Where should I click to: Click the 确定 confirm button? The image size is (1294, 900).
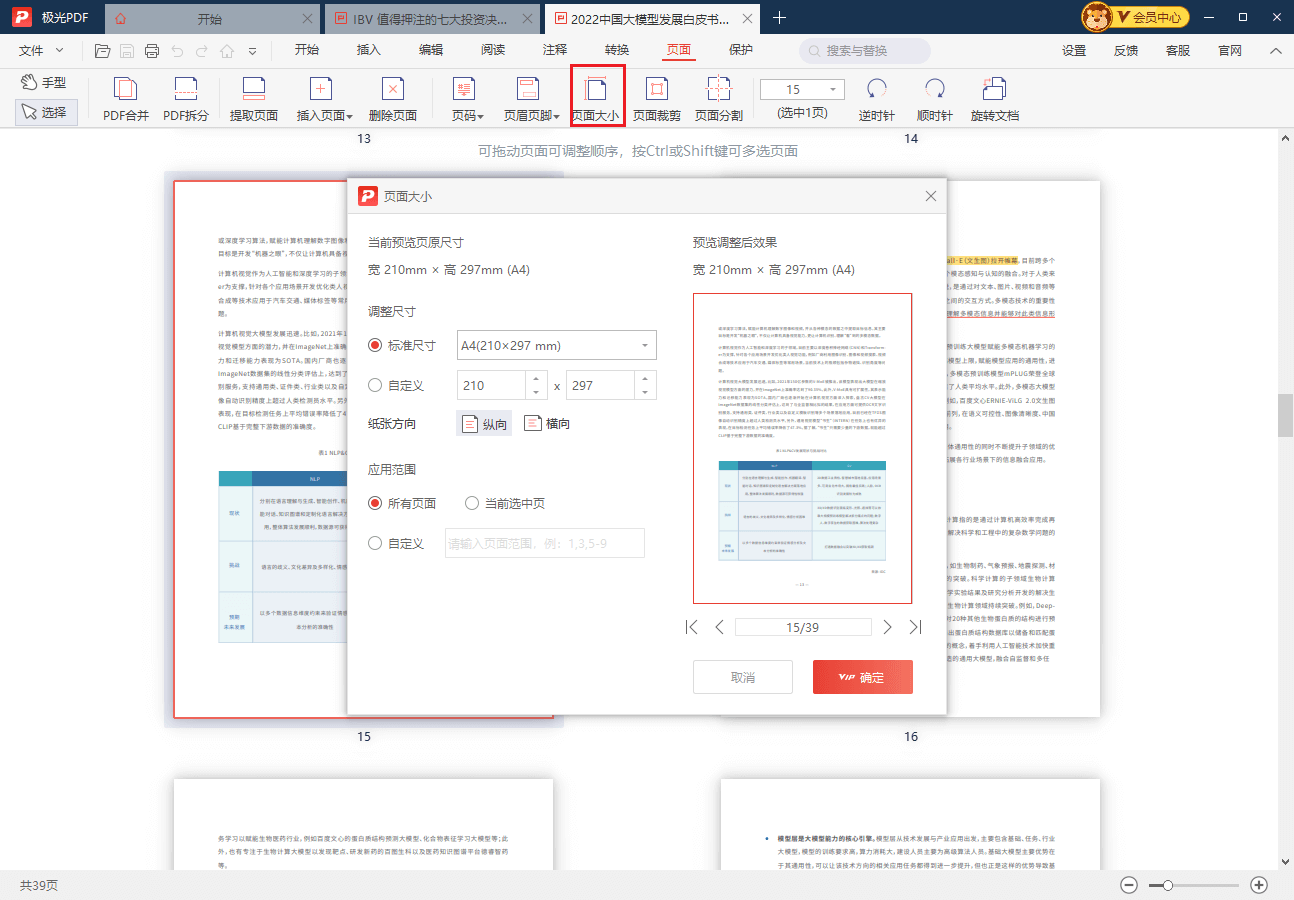(862, 677)
